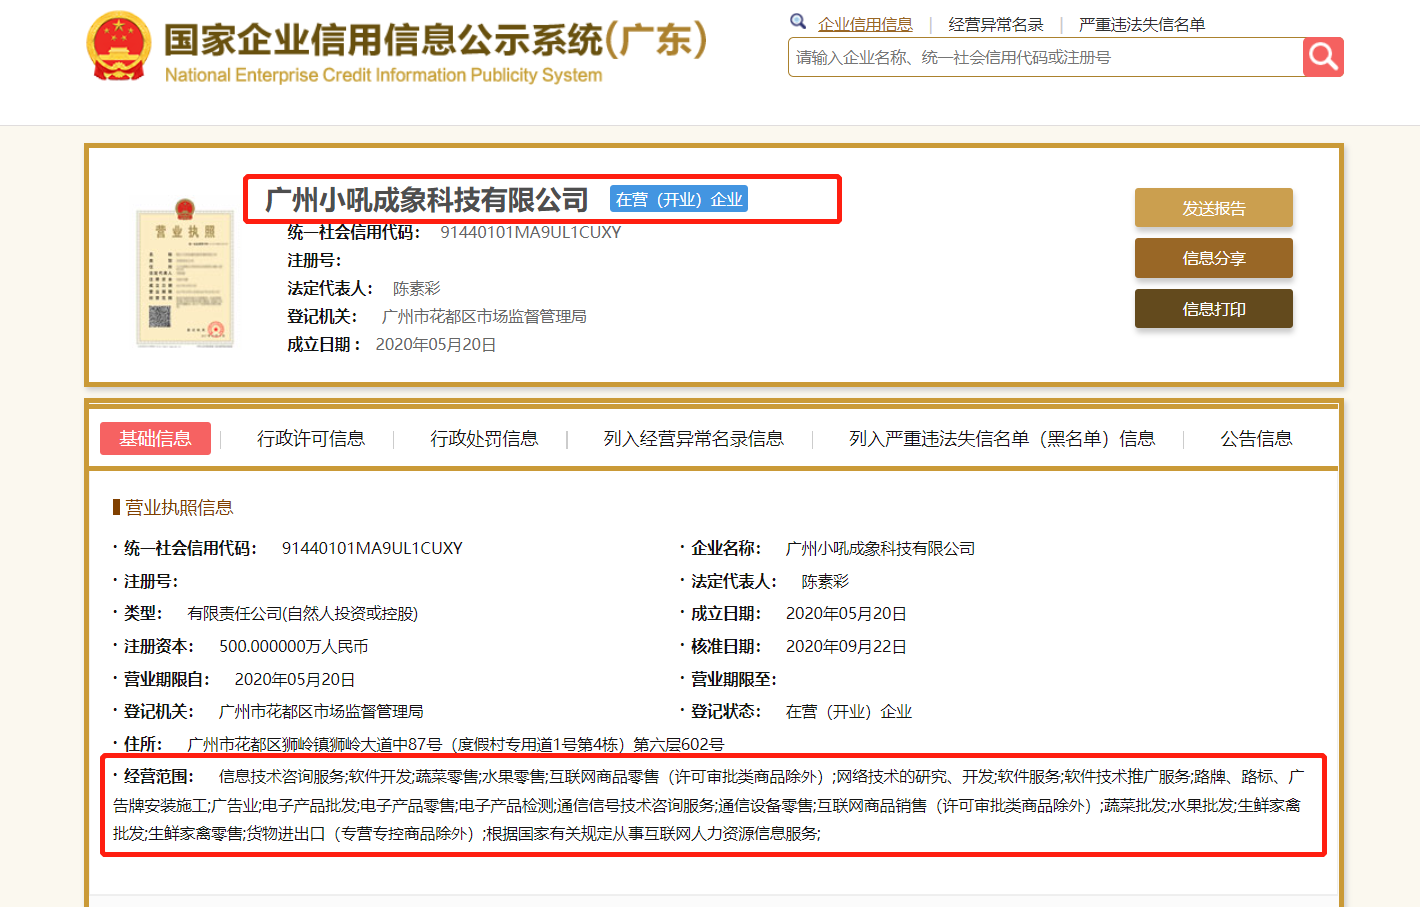
Task: Select the 企业信用信息 search category
Action: point(865,24)
